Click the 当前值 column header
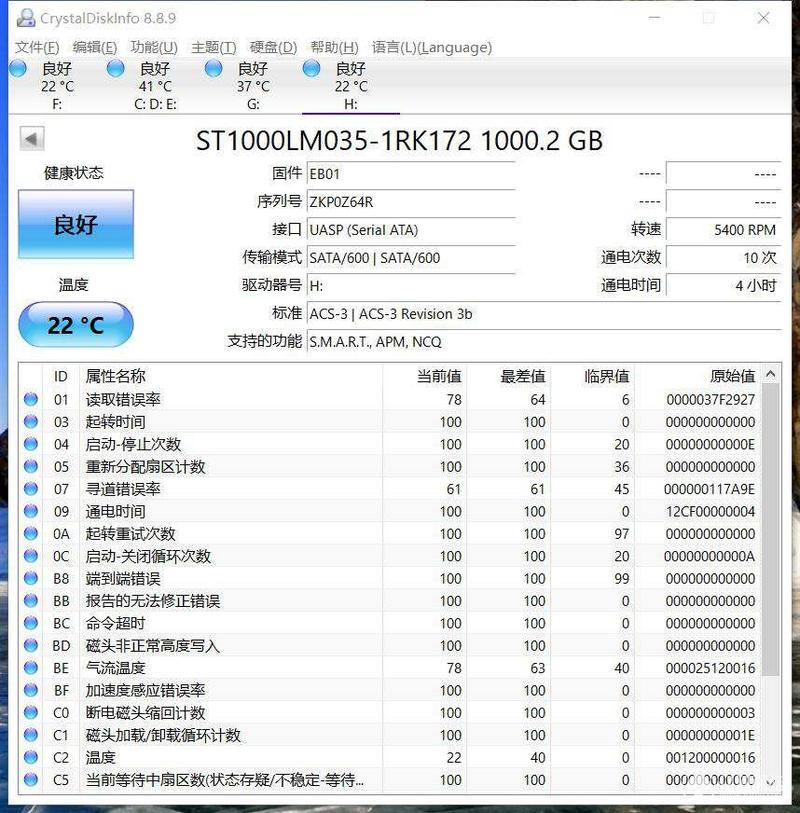The image size is (800, 813). (425, 376)
